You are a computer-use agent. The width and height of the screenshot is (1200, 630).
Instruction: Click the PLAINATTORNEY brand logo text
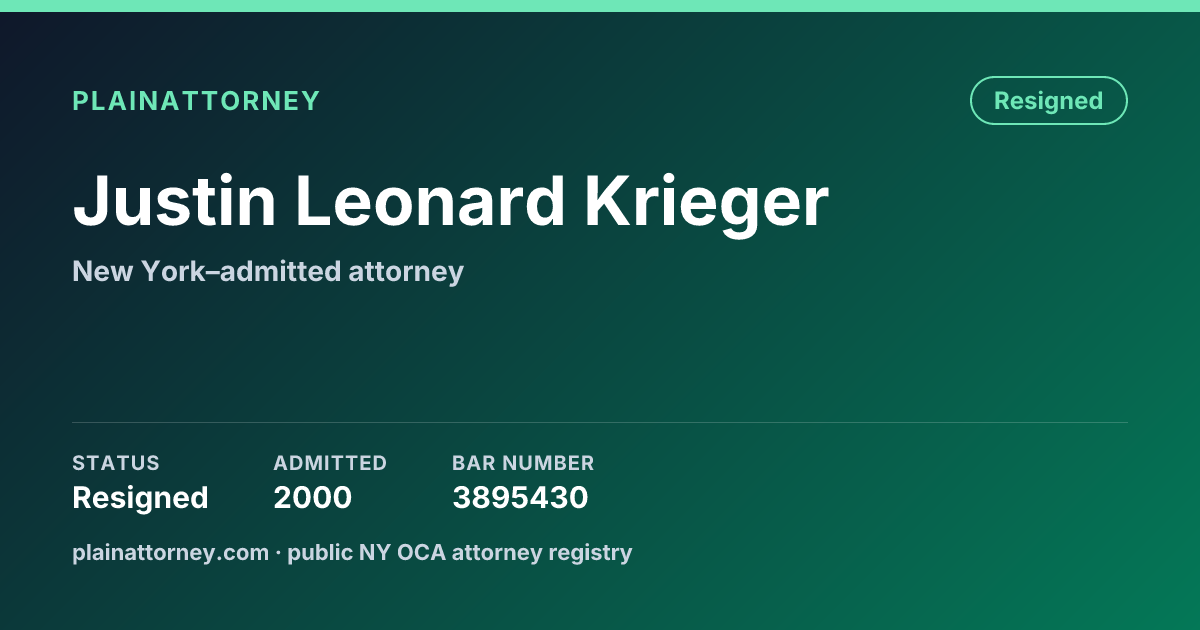tap(196, 101)
